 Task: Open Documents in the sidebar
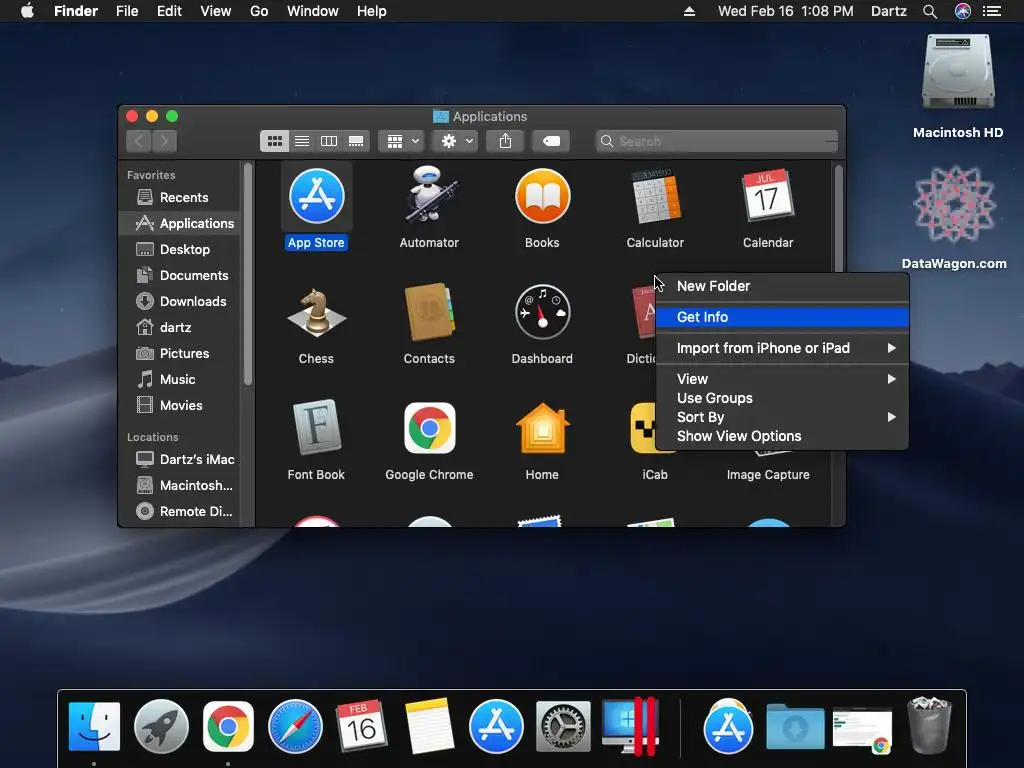click(180, 276)
